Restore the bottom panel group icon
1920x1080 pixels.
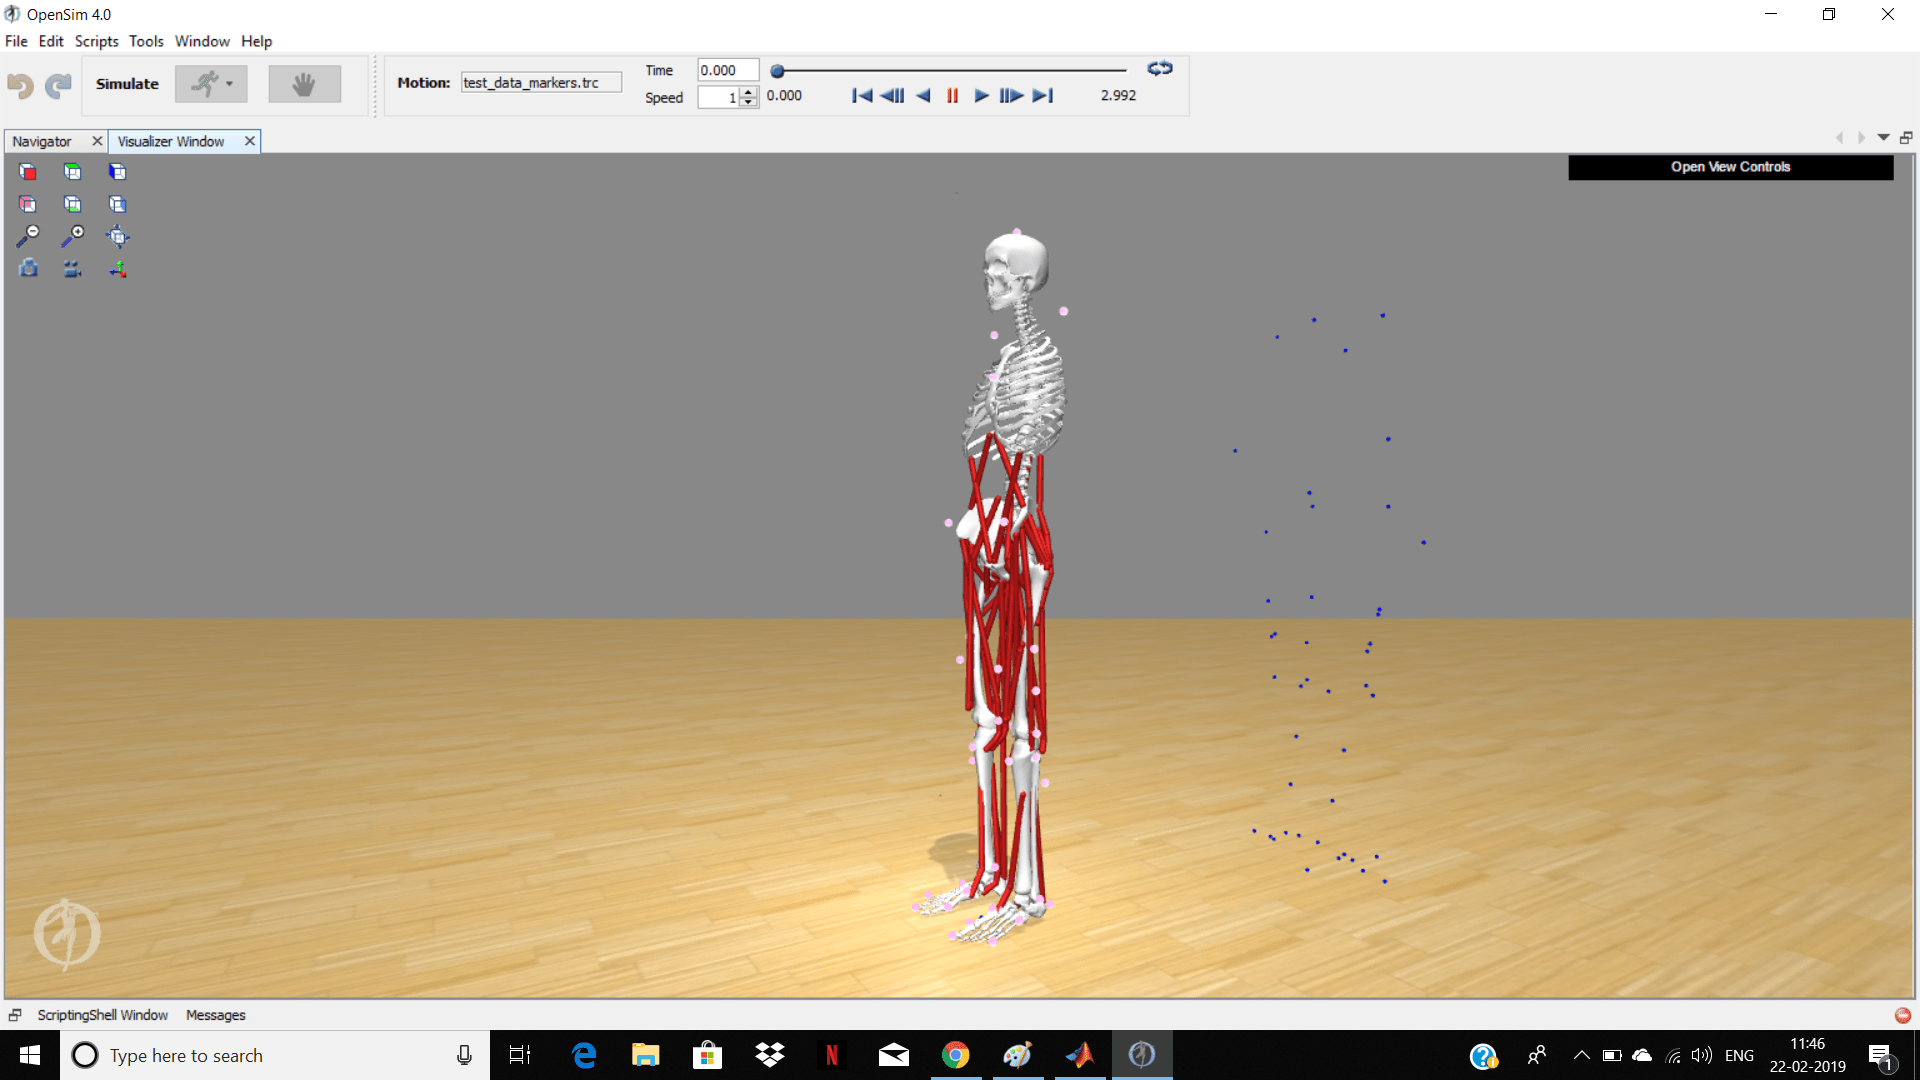(x=15, y=1015)
